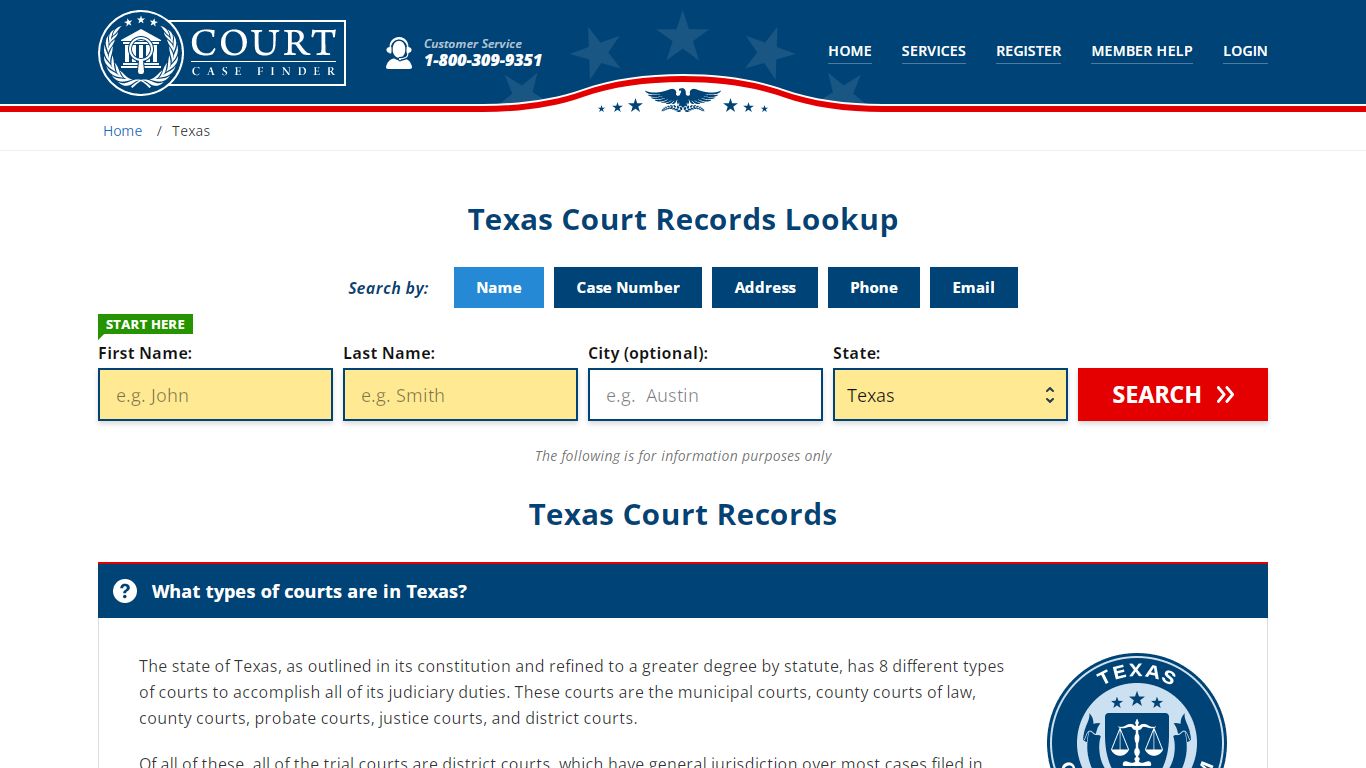Click the 'Search by:' label

[x=388, y=288]
